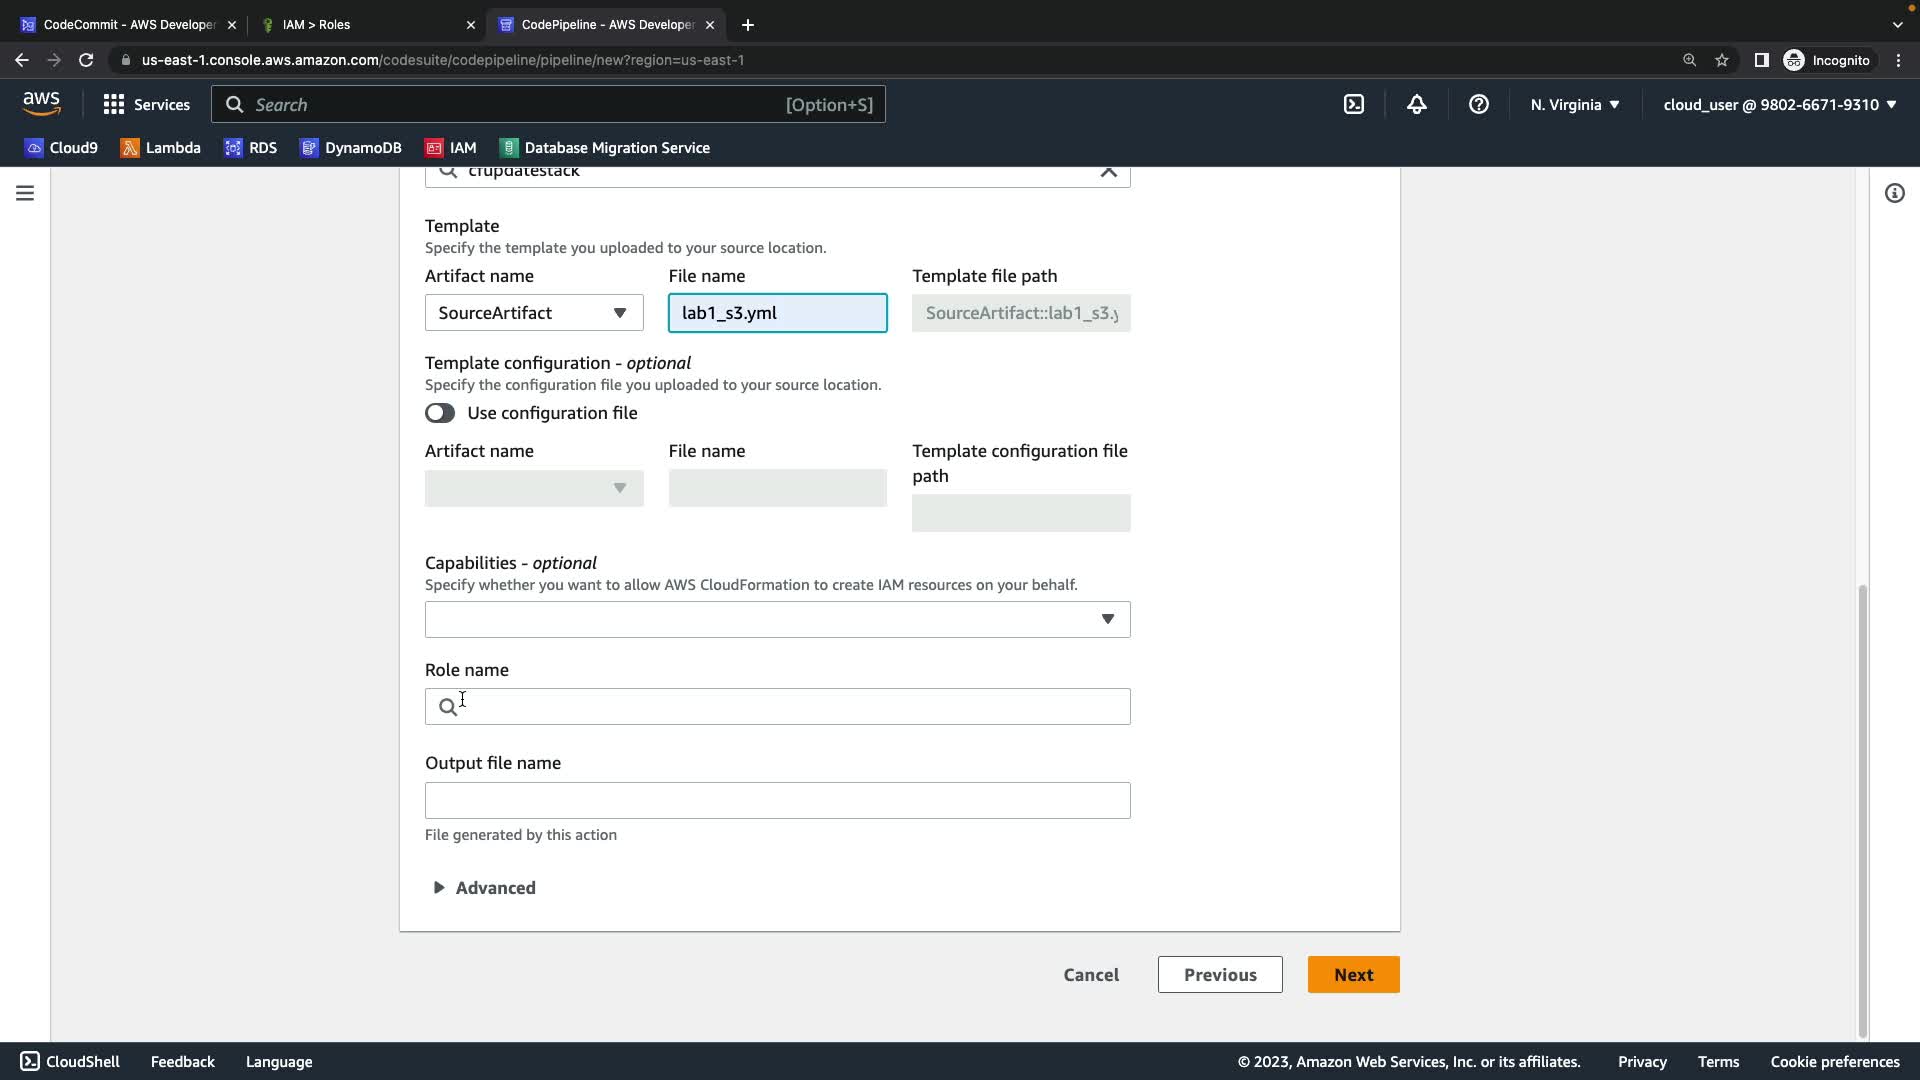This screenshot has height=1080, width=1920.
Task: Open CloudShell from the top navigation bar
Action: coord(1353,104)
